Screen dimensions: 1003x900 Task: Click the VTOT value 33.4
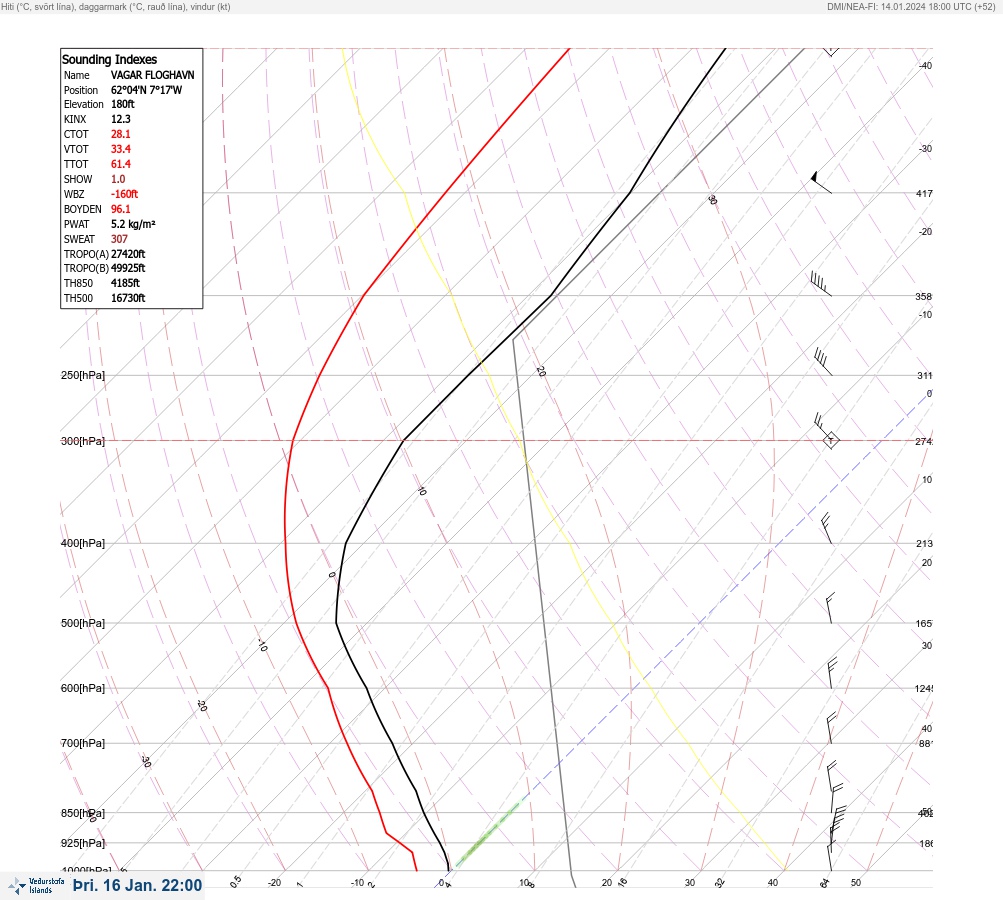coord(120,149)
